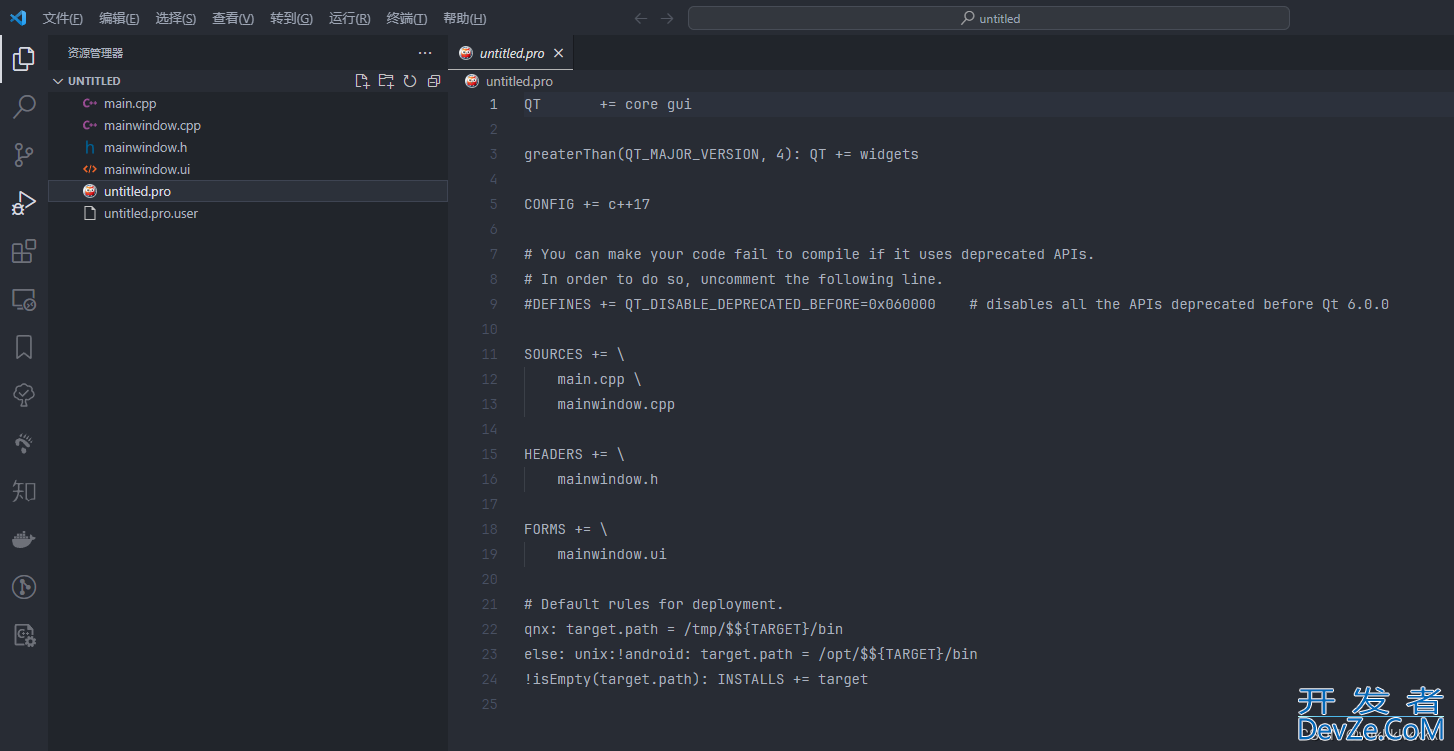Open the tree-shaped icon in activity bar
Viewport: 1454px width, 751px height.
[24, 395]
